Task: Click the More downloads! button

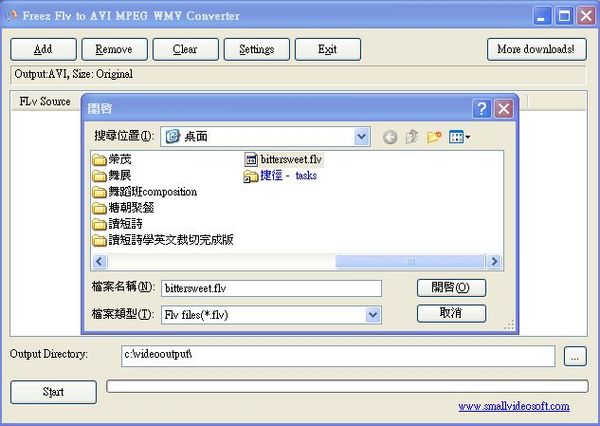Action: pos(536,49)
